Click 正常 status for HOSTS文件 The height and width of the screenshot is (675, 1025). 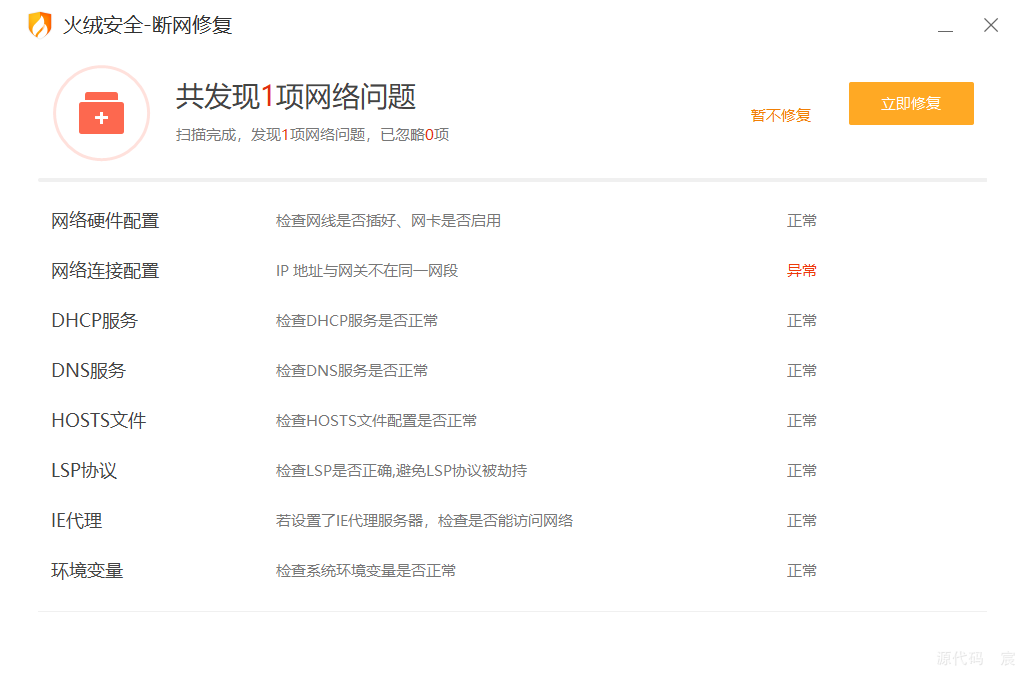(x=801, y=421)
